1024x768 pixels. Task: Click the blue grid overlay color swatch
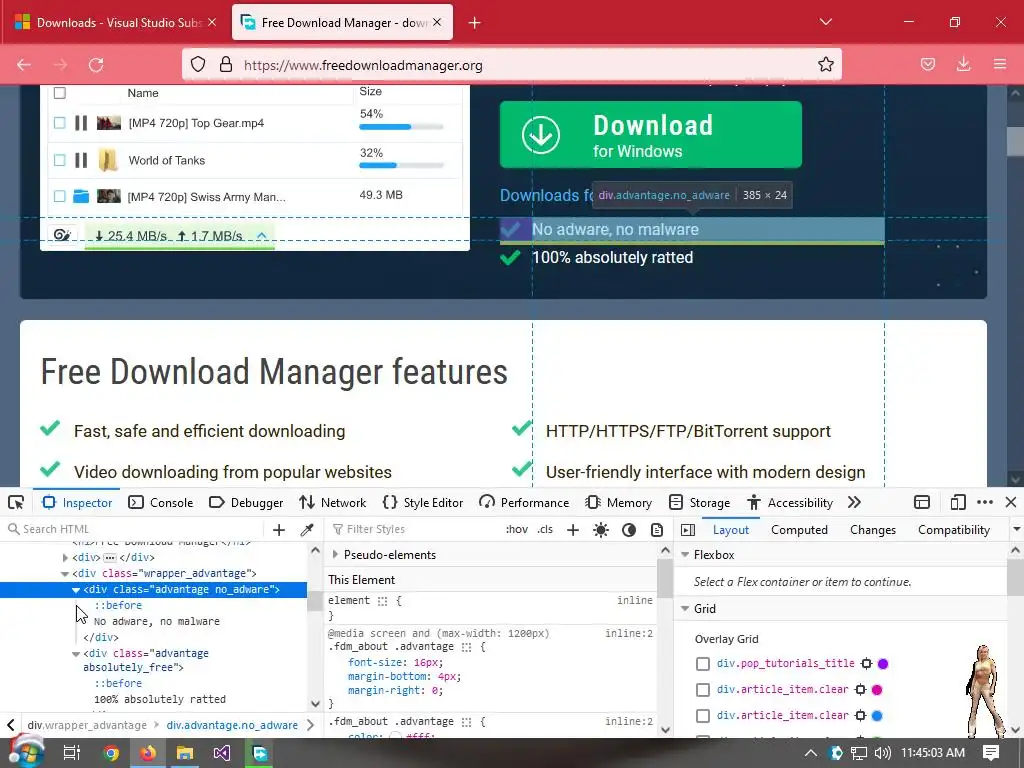coord(877,716)
